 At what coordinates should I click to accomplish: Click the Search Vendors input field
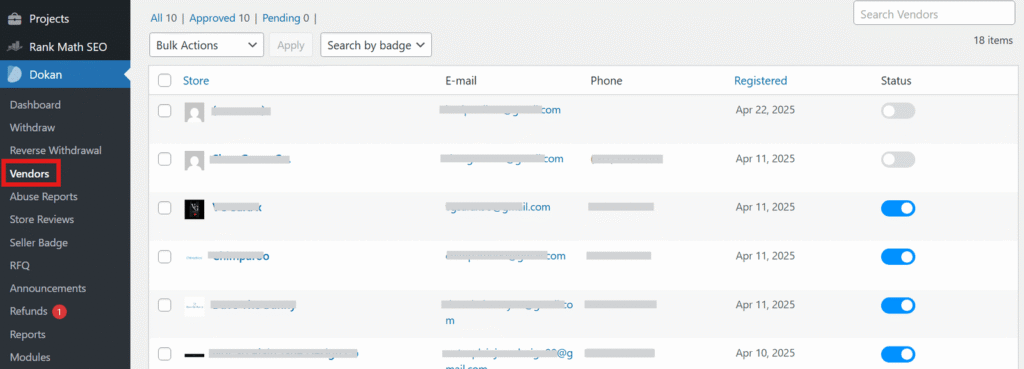tap(934, 14)
